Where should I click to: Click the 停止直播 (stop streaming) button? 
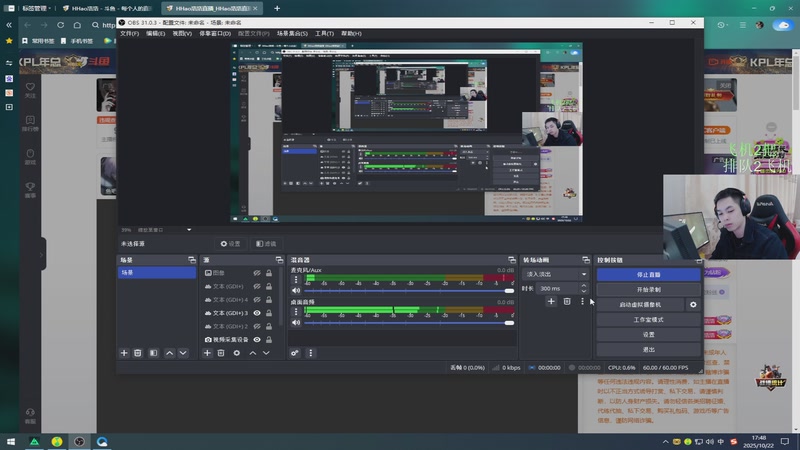(x=648, y=274)
